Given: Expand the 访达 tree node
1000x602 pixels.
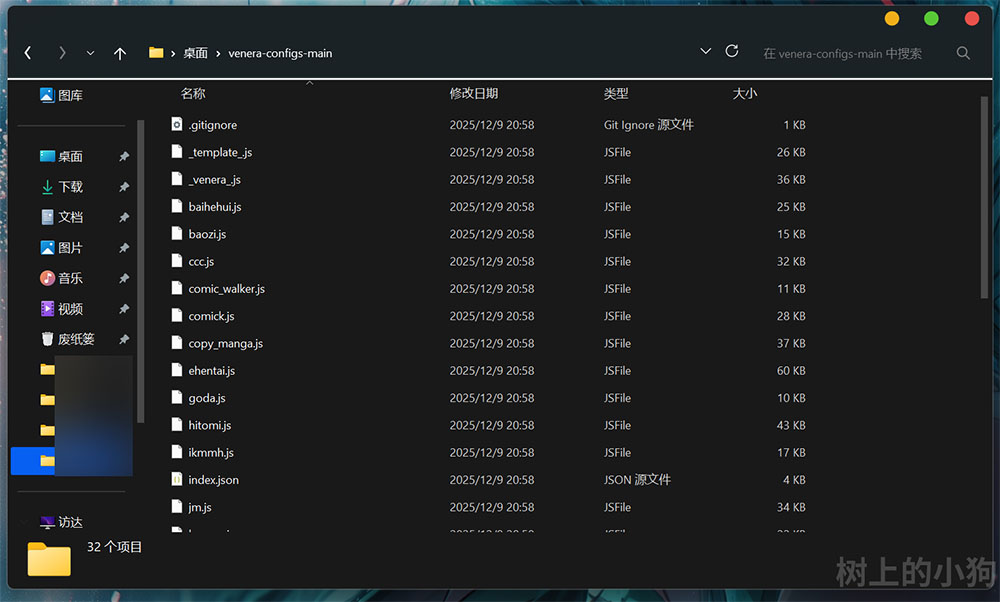Looking at the screenshot, I should [25, 522].
